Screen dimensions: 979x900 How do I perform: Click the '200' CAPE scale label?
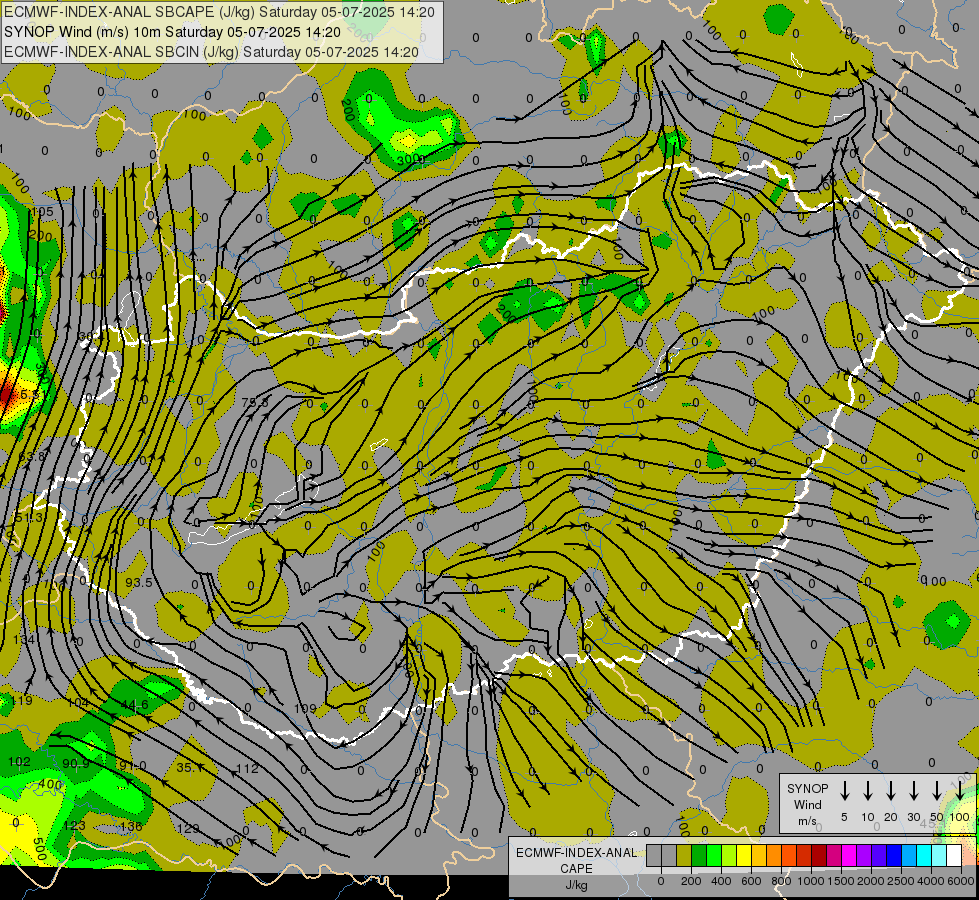click(691, 881)
